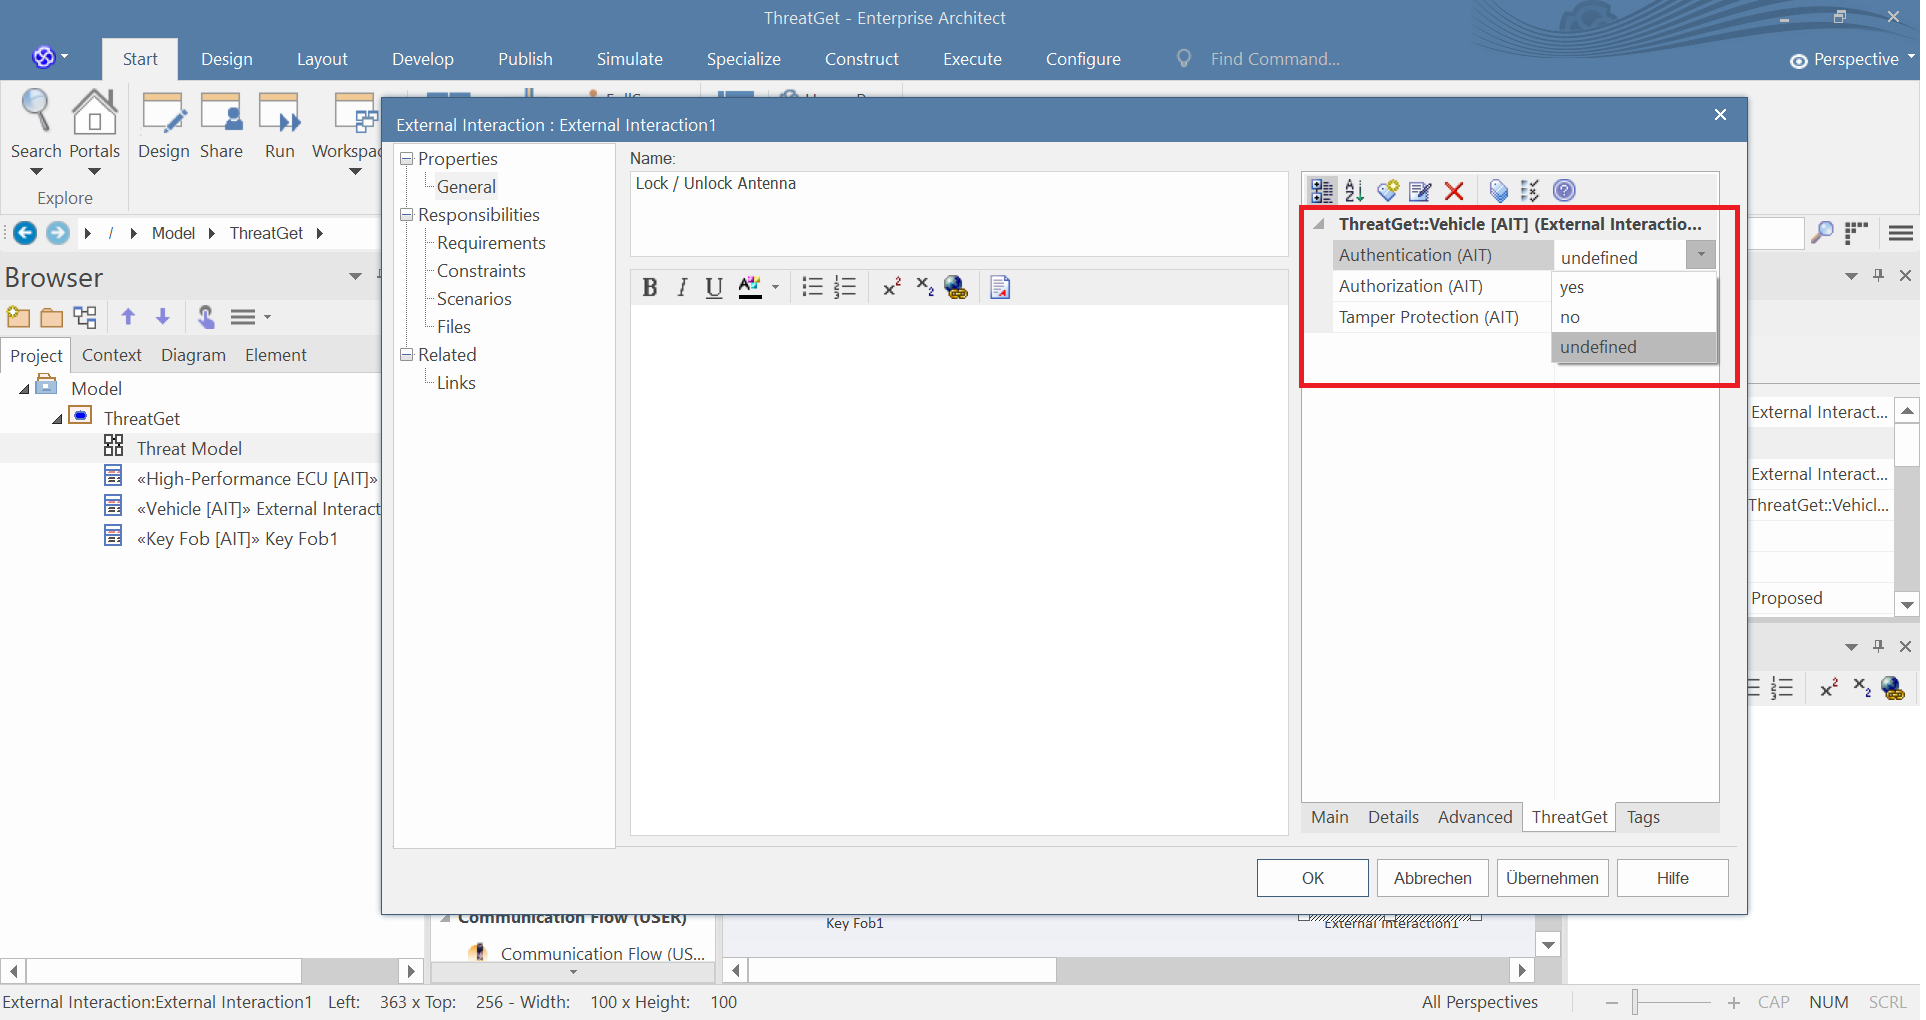
Task: Open the Design ribbon tool
Action: 163,126
